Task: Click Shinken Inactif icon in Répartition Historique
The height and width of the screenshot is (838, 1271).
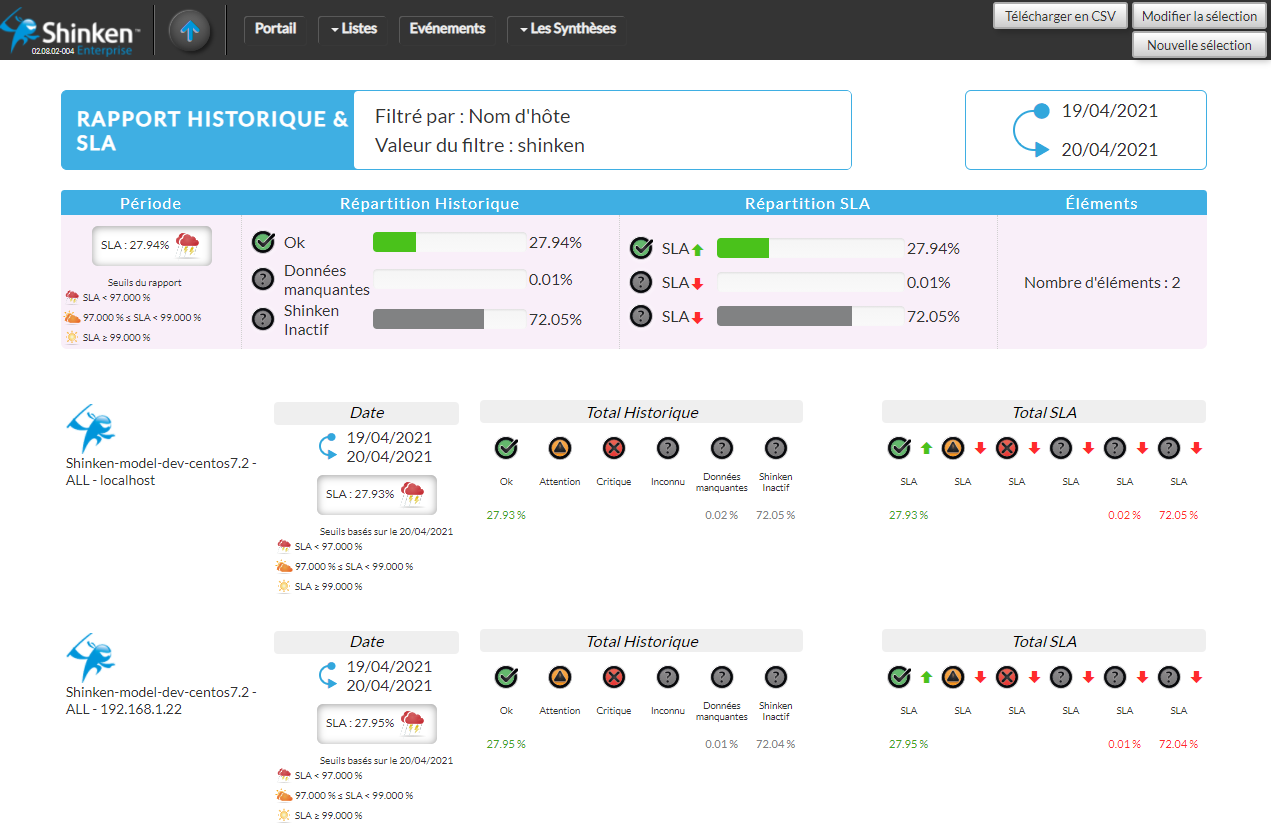Action: point(263,319)
